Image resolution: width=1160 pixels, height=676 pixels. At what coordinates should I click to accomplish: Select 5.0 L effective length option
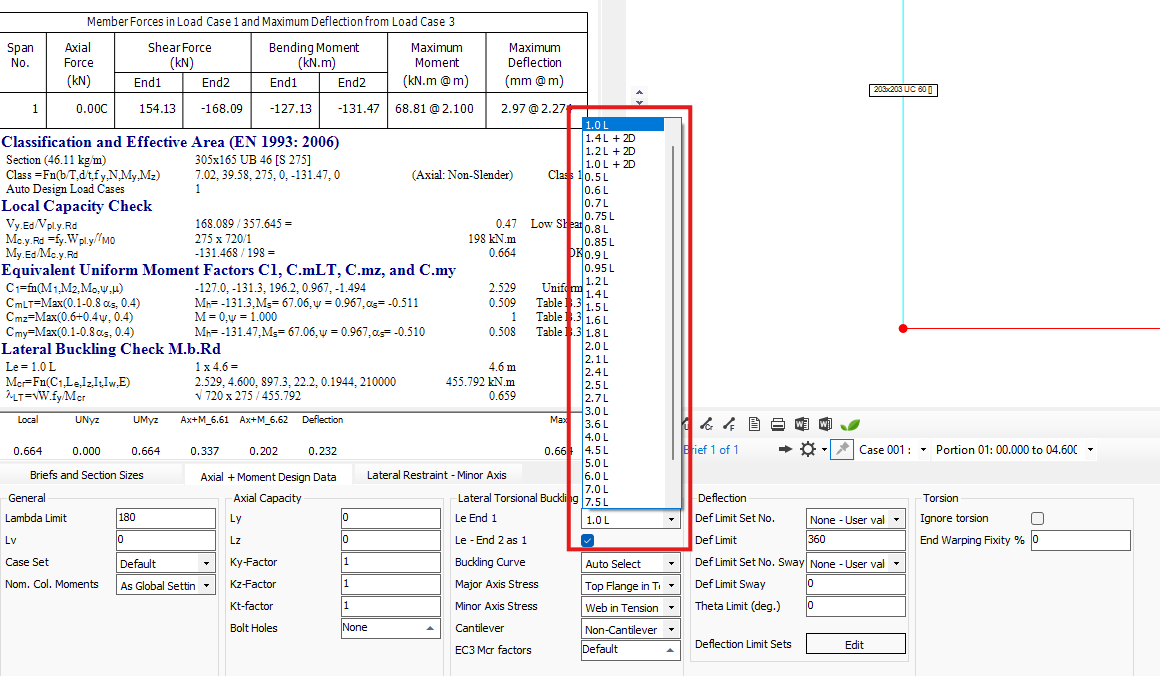click(623, 463)
